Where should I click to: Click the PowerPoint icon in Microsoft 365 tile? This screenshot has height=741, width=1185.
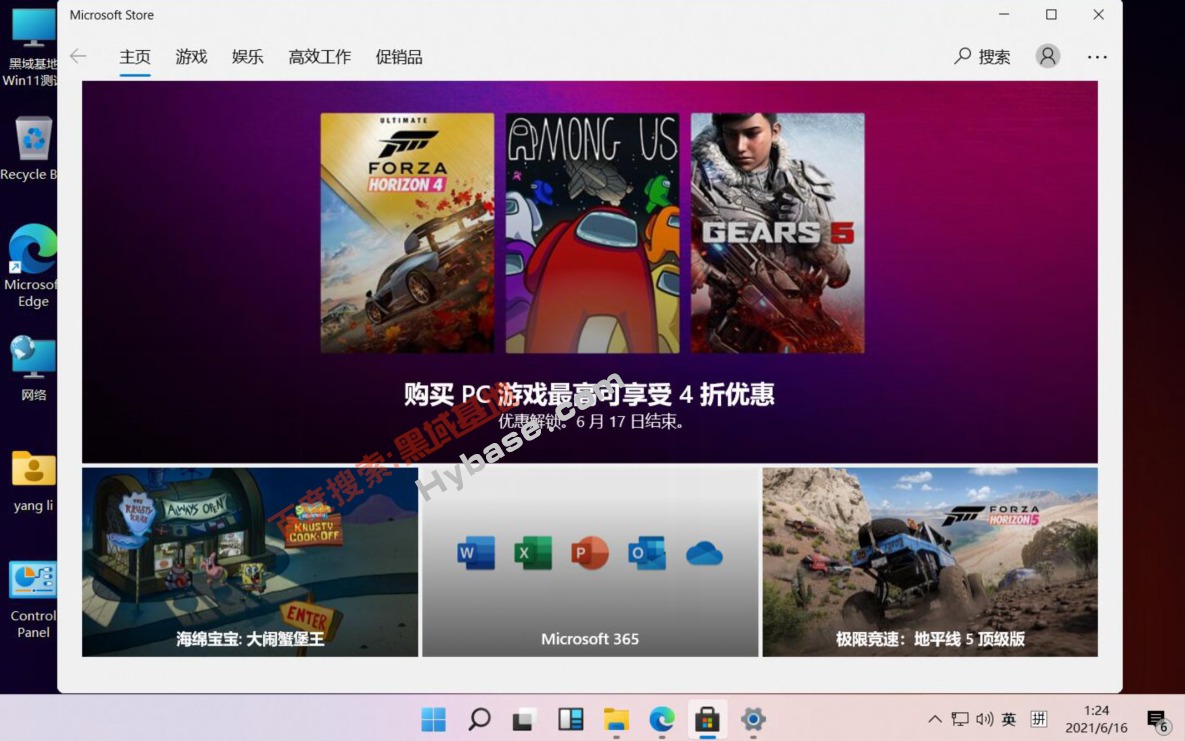(x=590, y=553)
